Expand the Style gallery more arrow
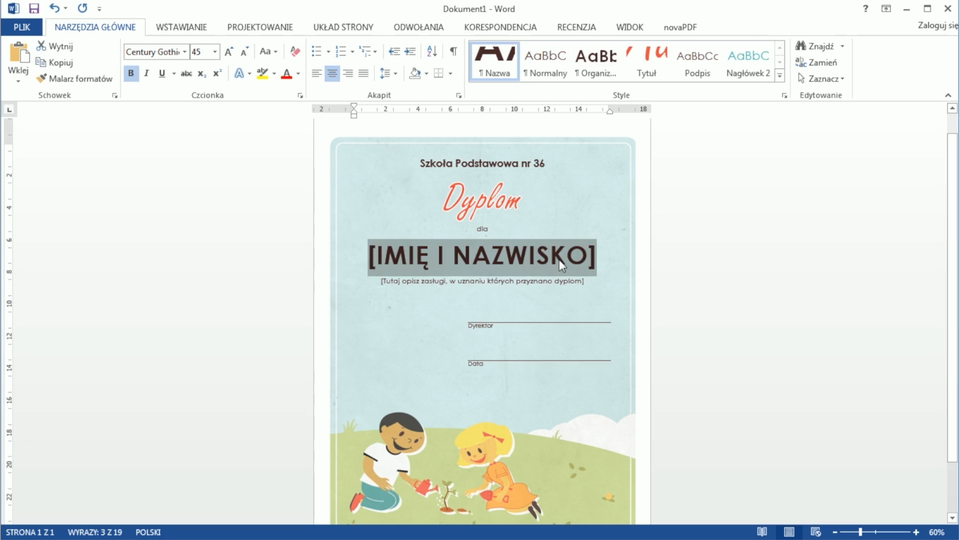This screenshot has height=540, width=960. pos(780,76)
